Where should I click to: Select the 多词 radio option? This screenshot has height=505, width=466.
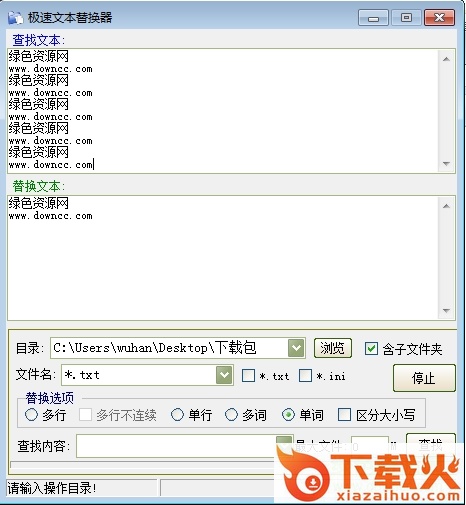pyautogui.click(x=231, y=415)
